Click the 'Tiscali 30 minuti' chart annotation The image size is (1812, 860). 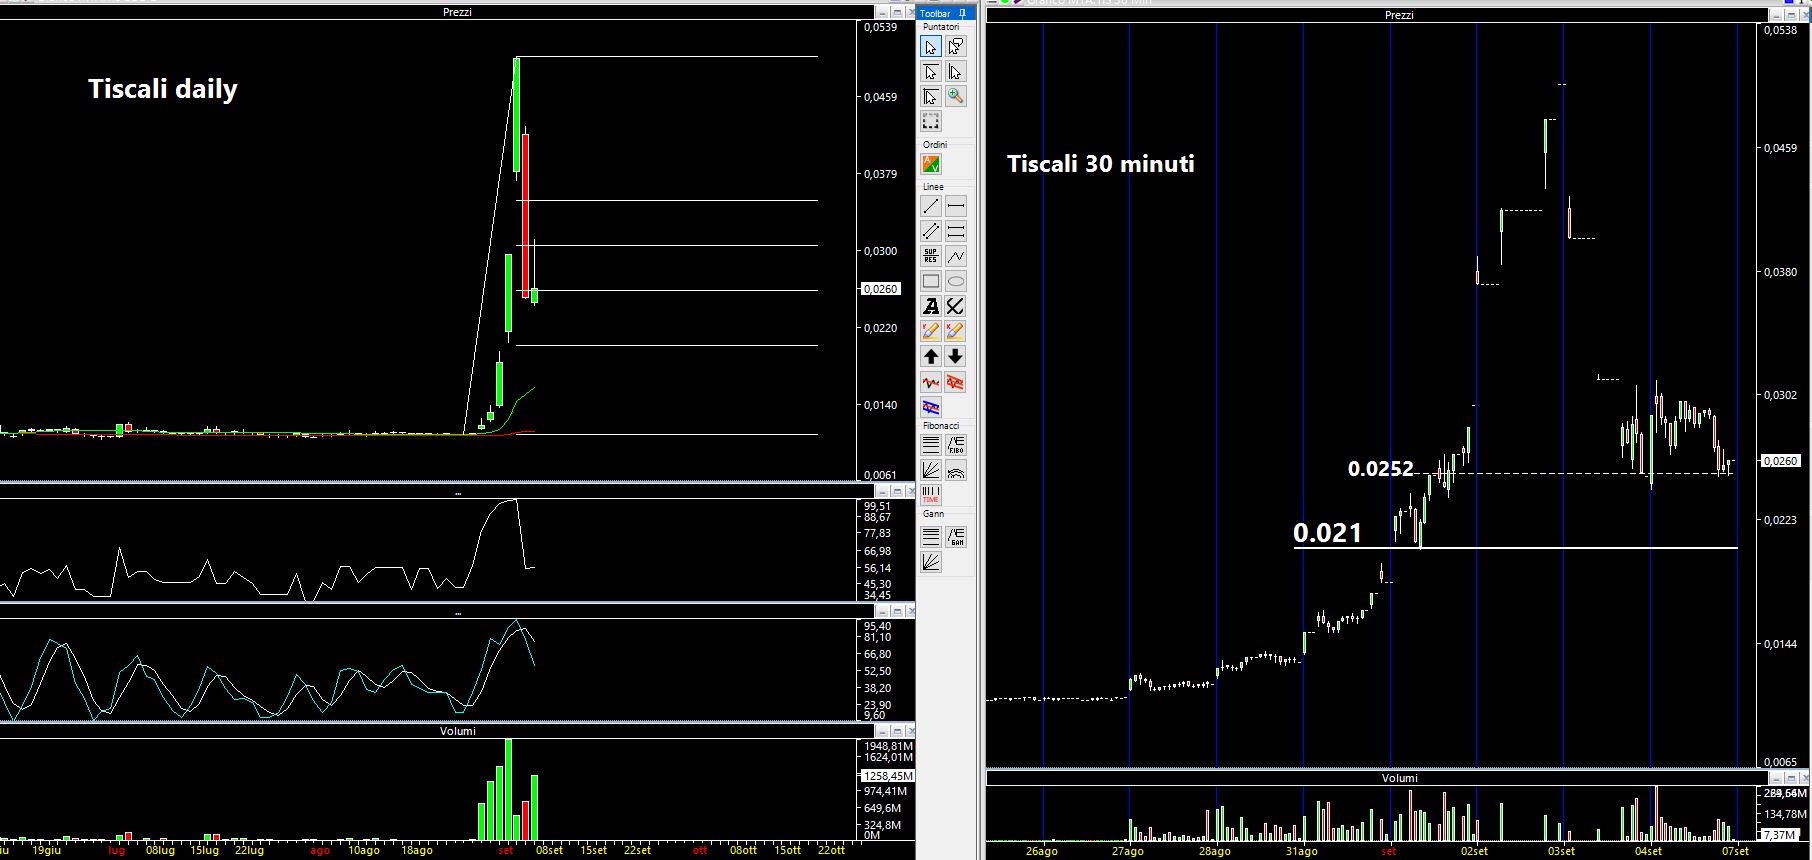(x=1101, y=163)
